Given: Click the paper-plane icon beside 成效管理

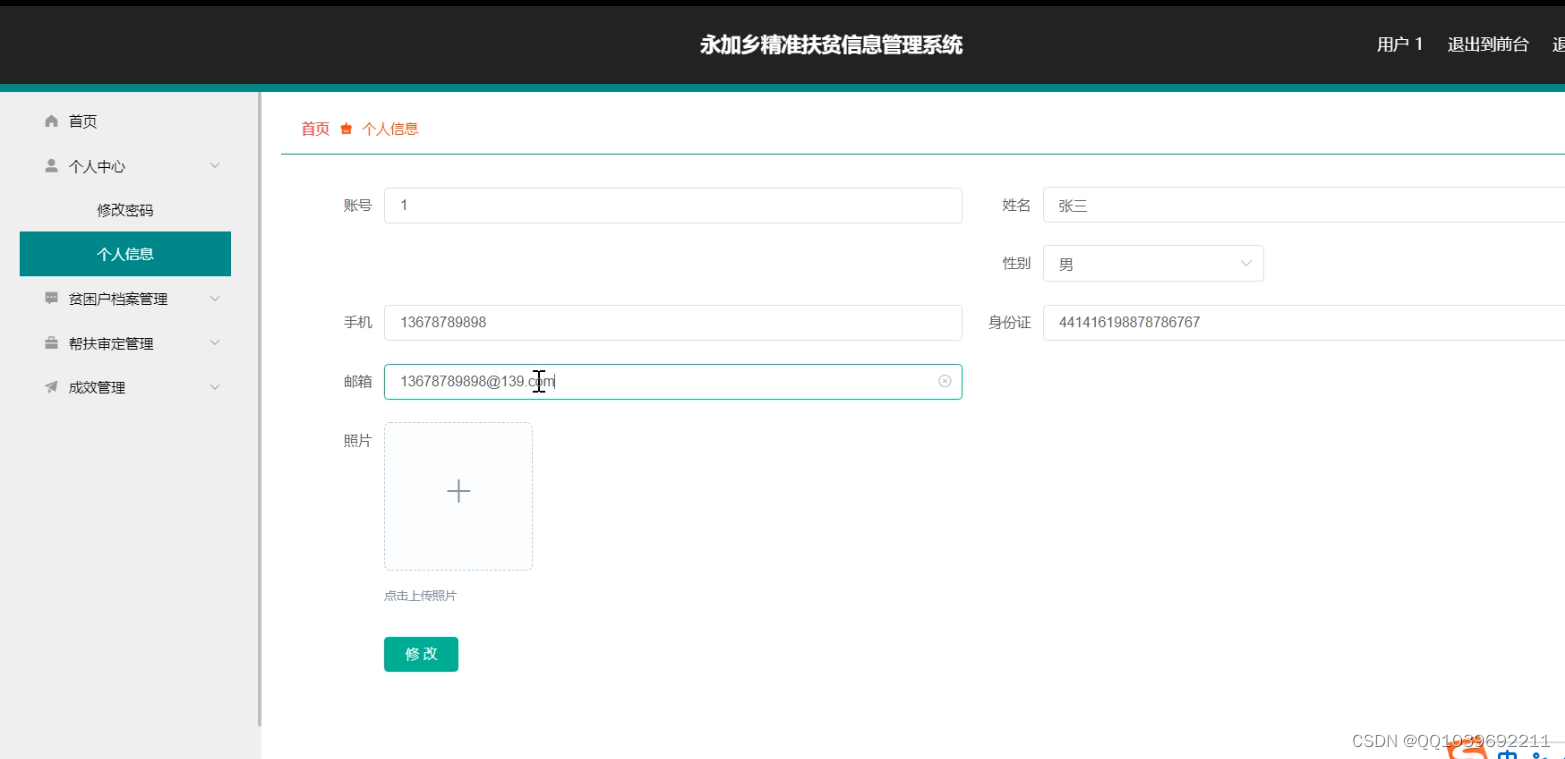Looking at the screenshot, I should (x=52, y=387).
